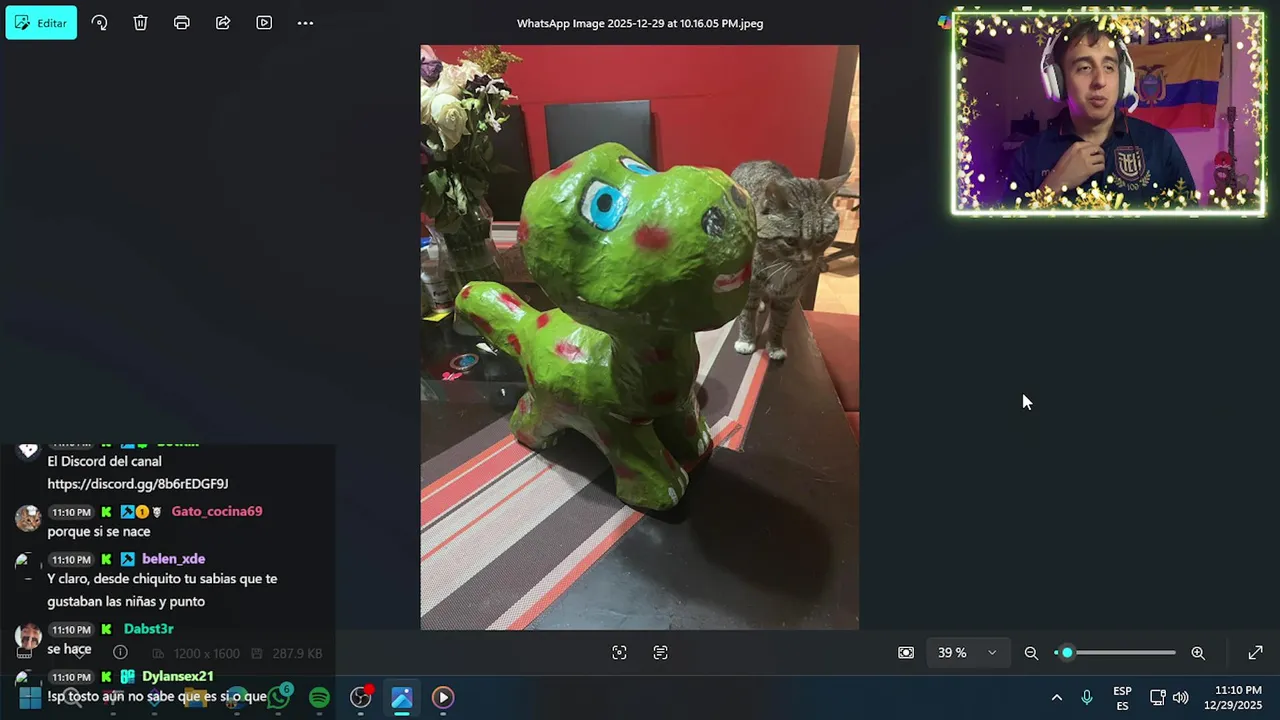Click the file name title WhatsApp Image 2025-12-29
Screen dimensions: 1280x720
640,23
